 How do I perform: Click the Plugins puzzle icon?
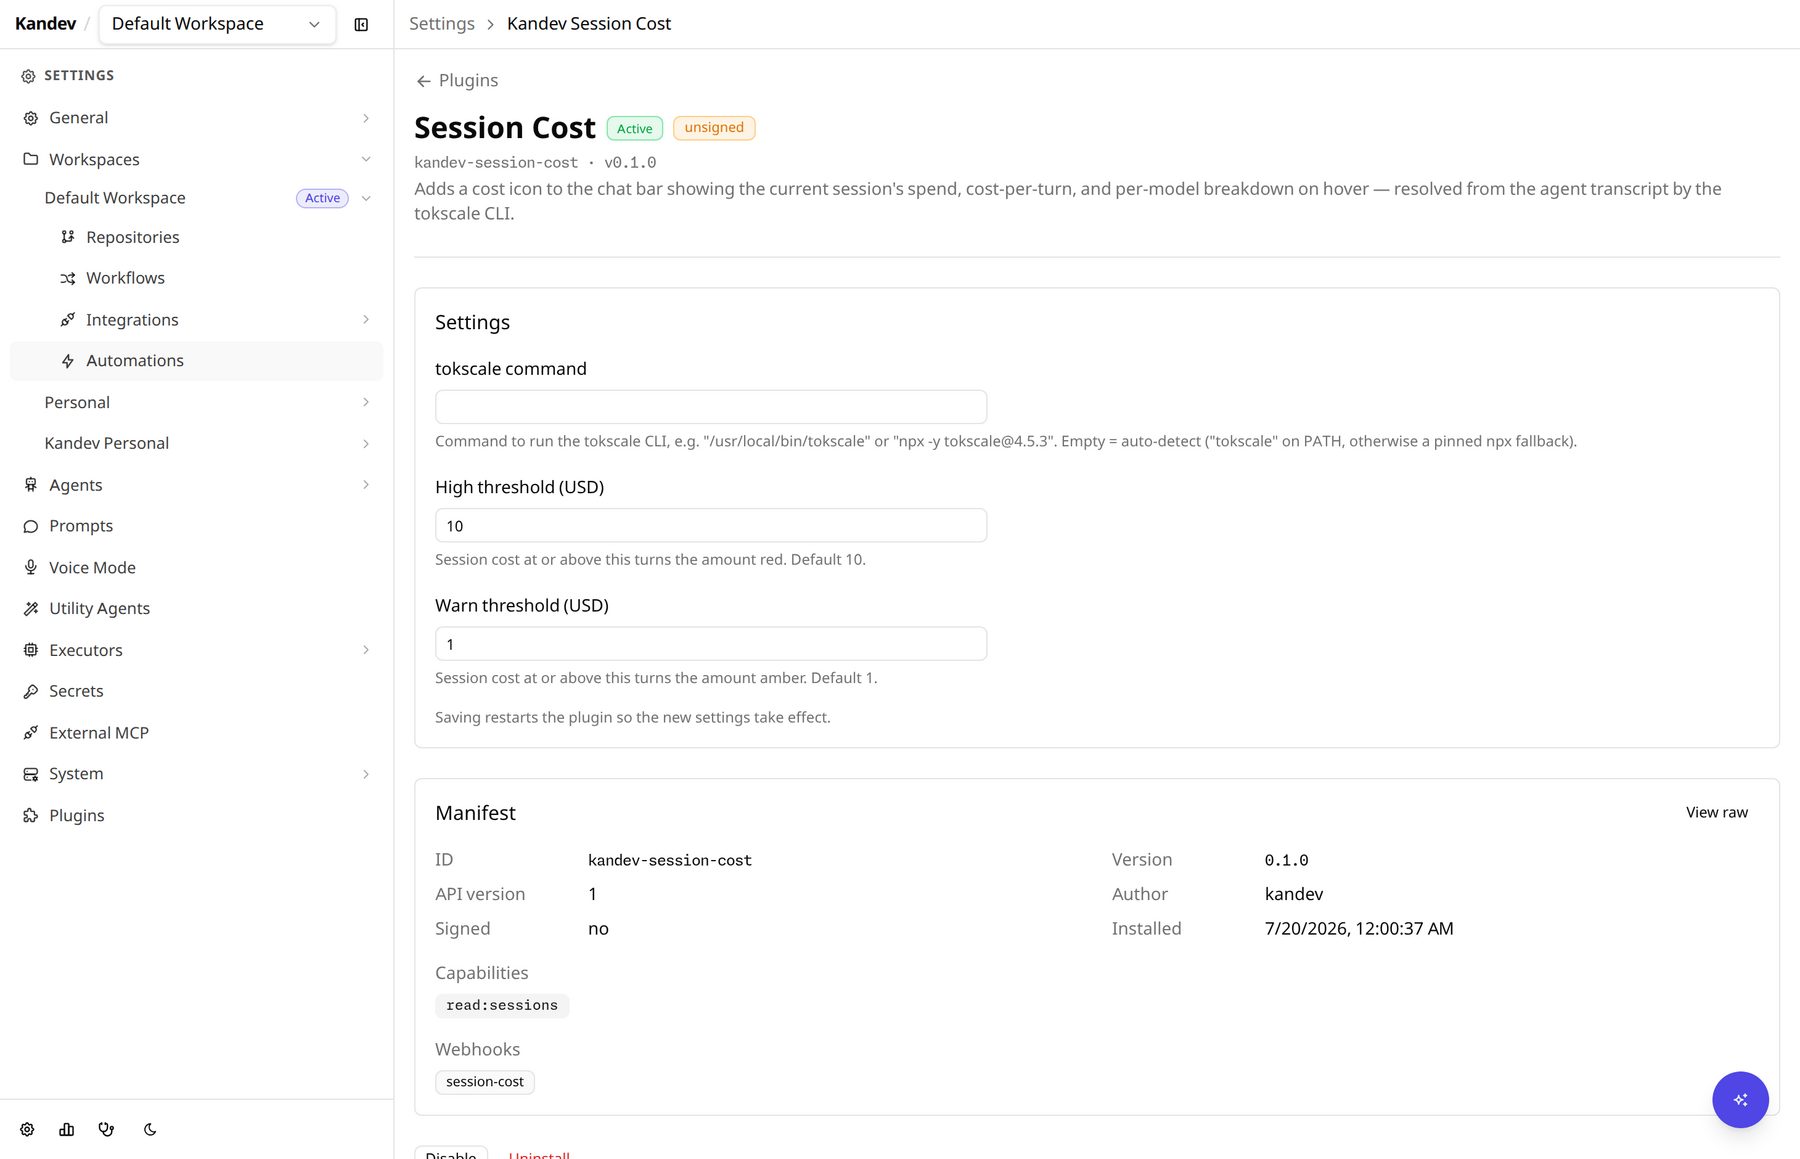tap(31, 816)
